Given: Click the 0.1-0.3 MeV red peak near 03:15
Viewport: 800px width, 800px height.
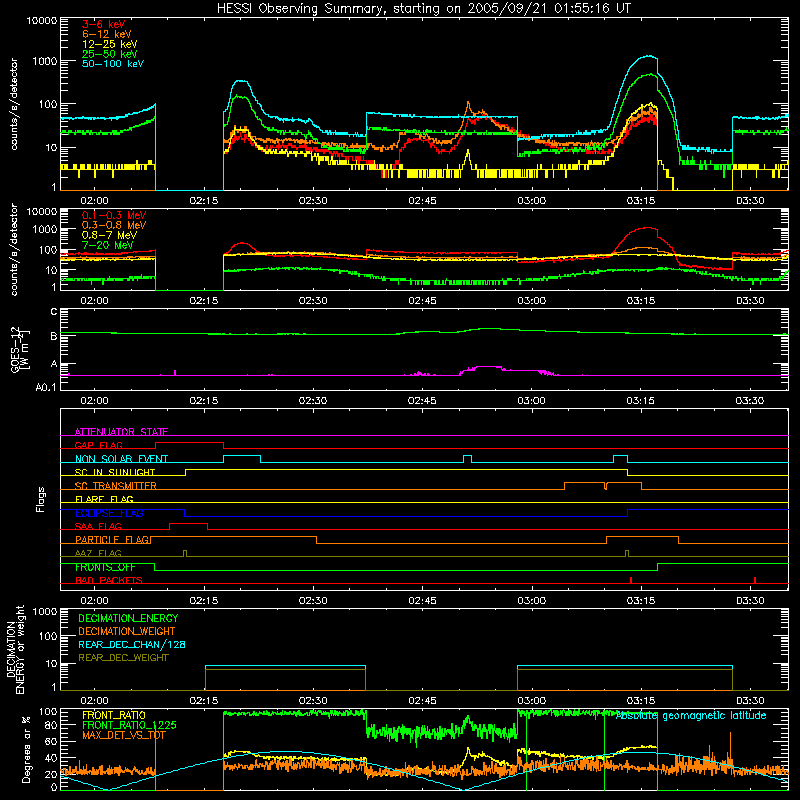Looking at the screenshot, I should point(647,228).
